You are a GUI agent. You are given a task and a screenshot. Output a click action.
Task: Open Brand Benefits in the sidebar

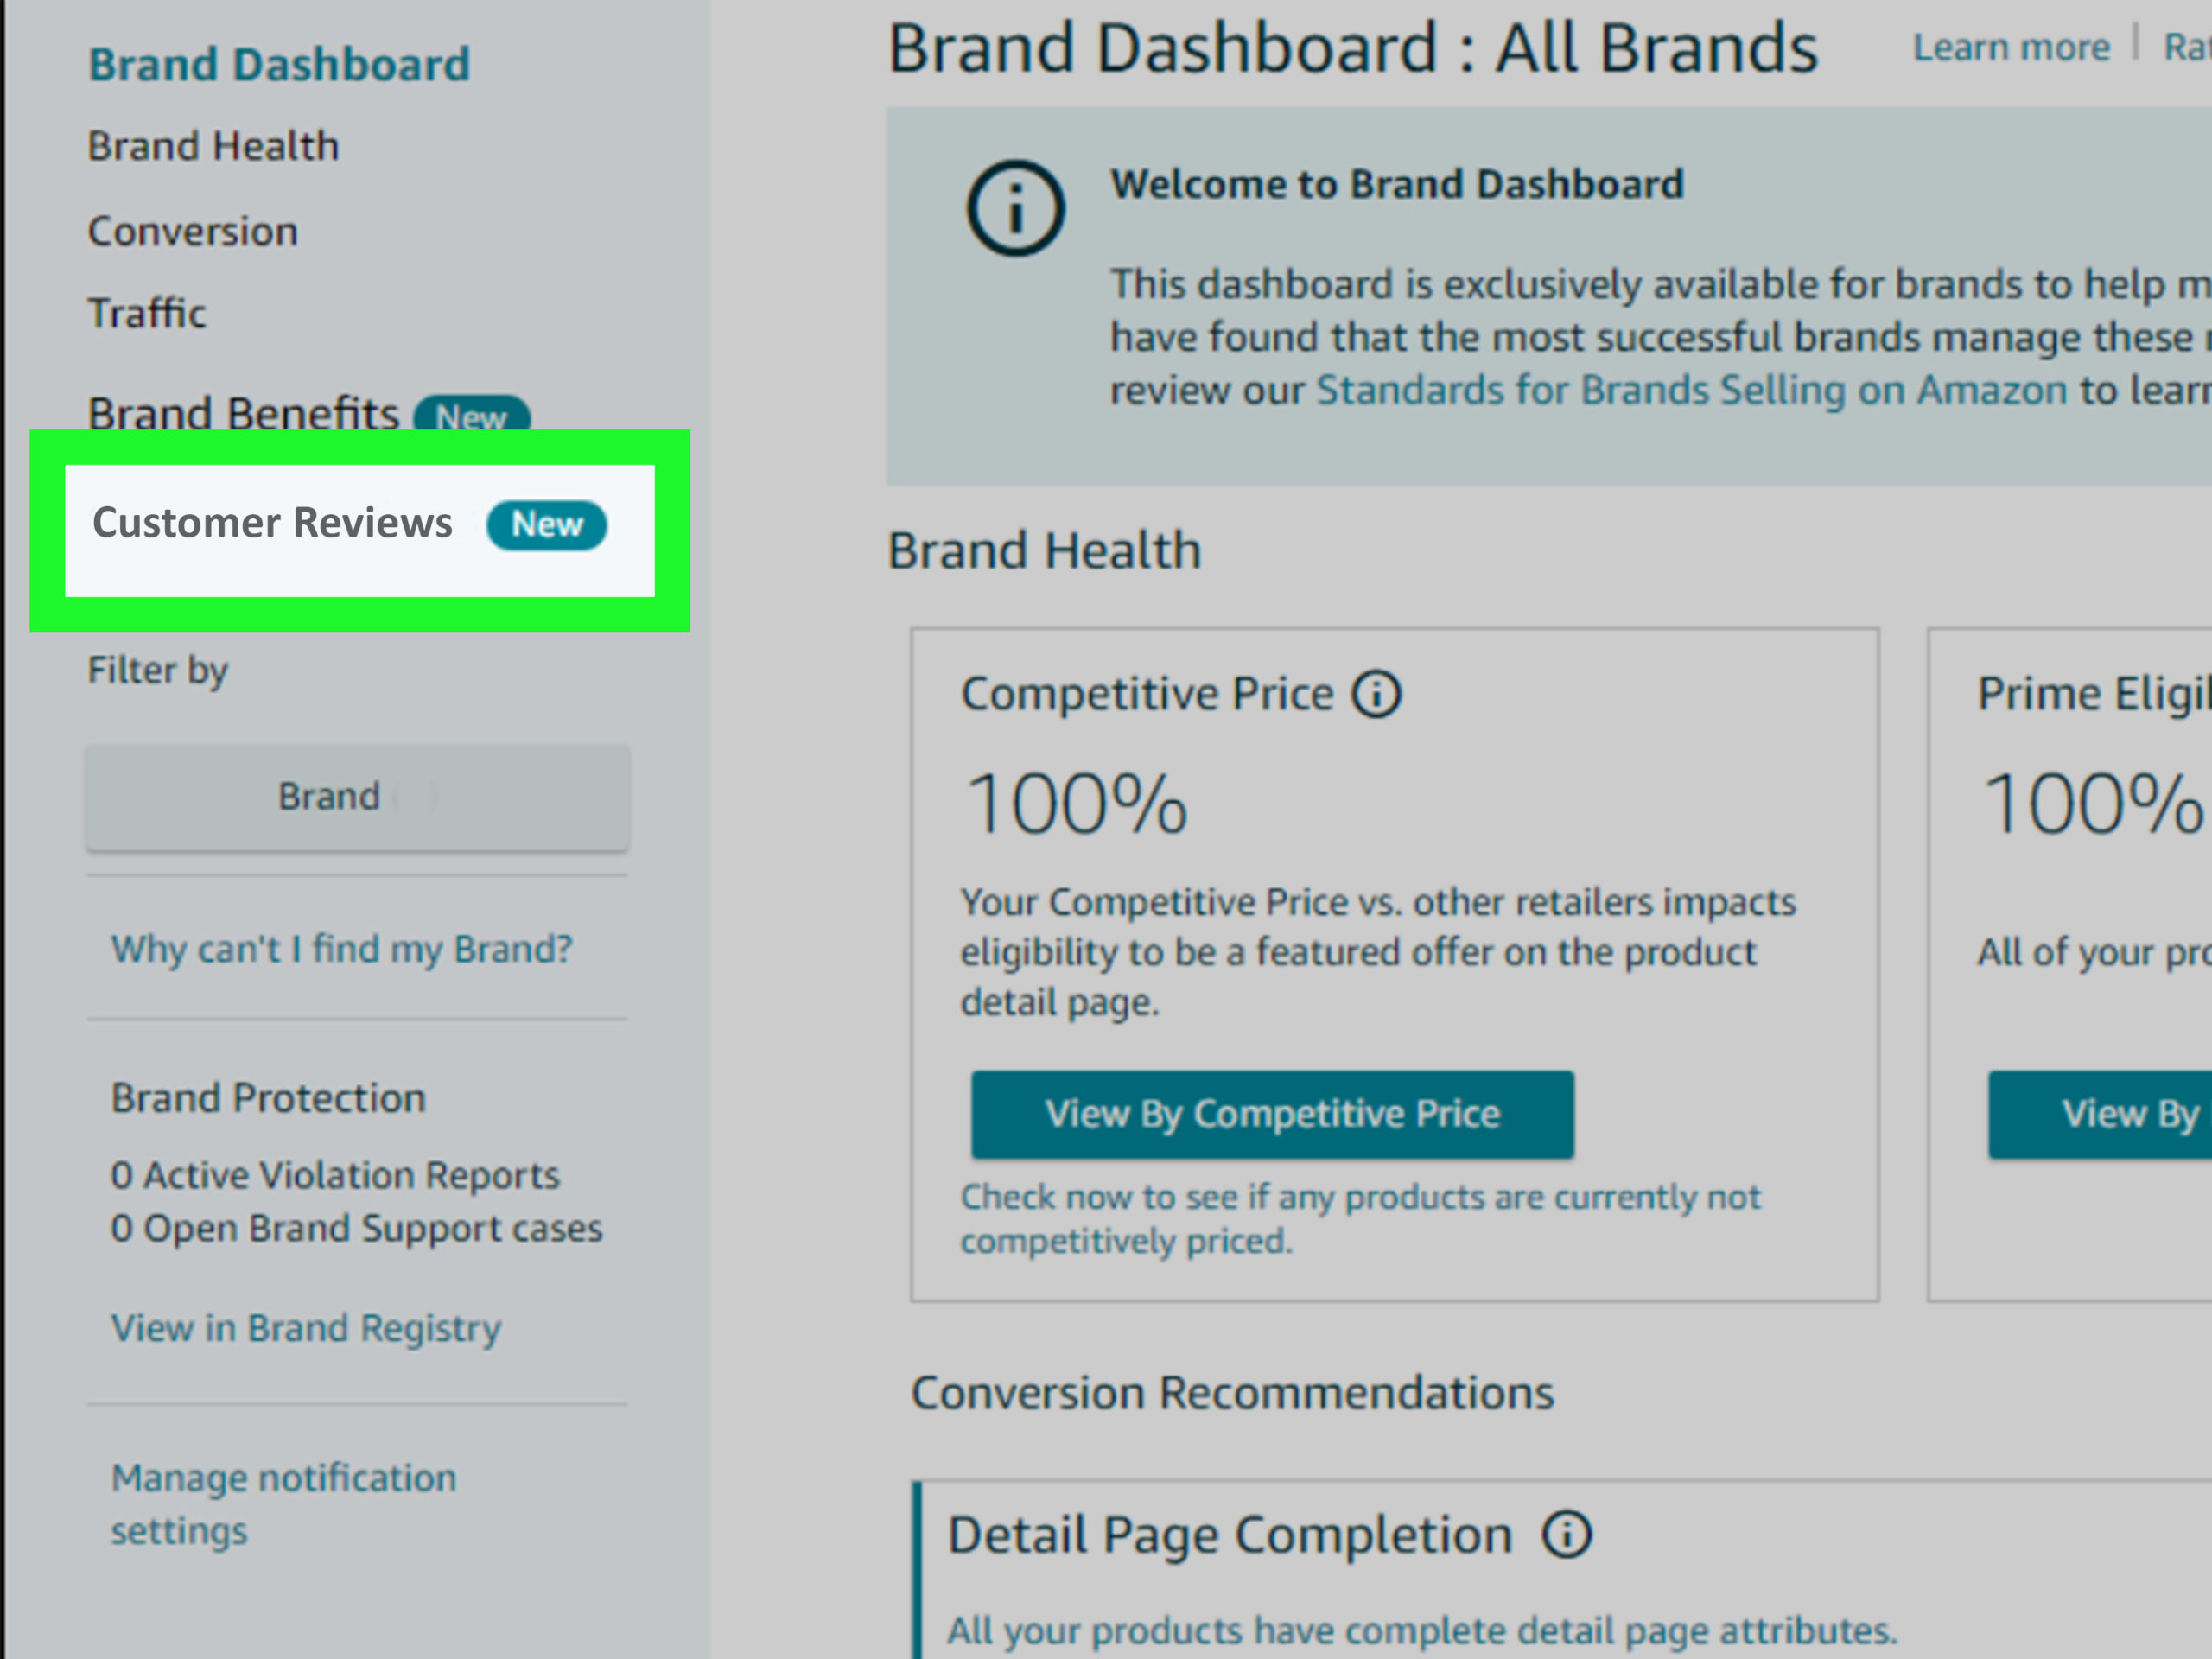click(243, 412)
